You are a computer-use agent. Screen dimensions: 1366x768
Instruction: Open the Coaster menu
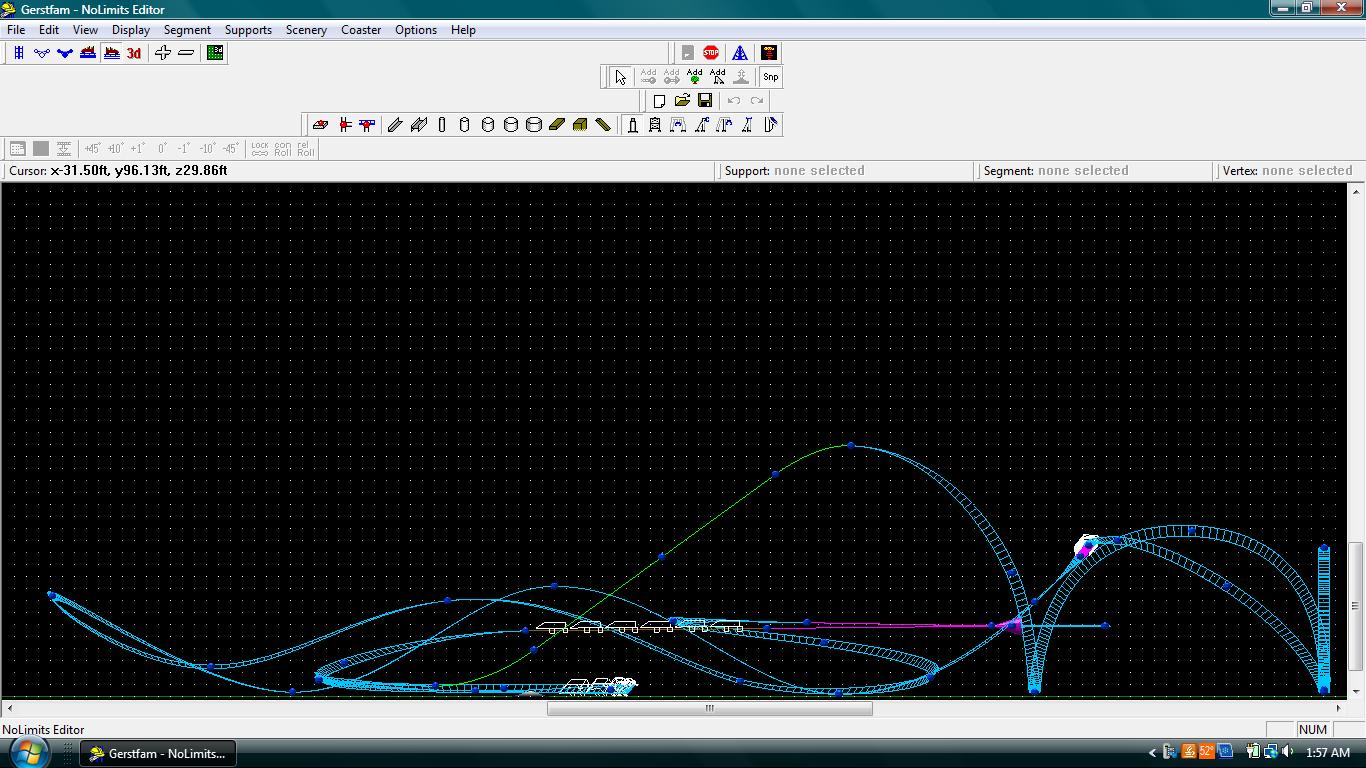(361, 30)
